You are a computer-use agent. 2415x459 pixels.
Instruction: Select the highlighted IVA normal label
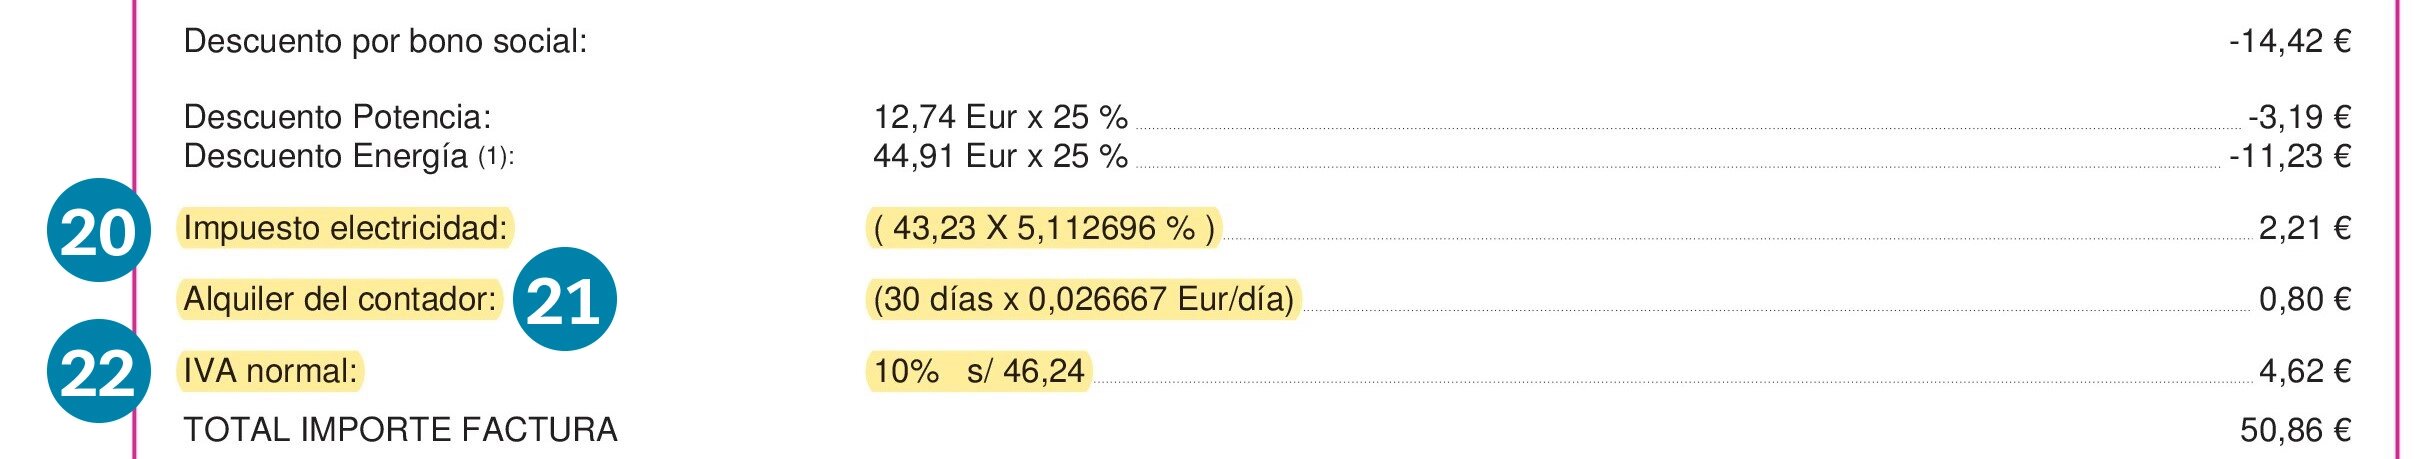point(270,371)
